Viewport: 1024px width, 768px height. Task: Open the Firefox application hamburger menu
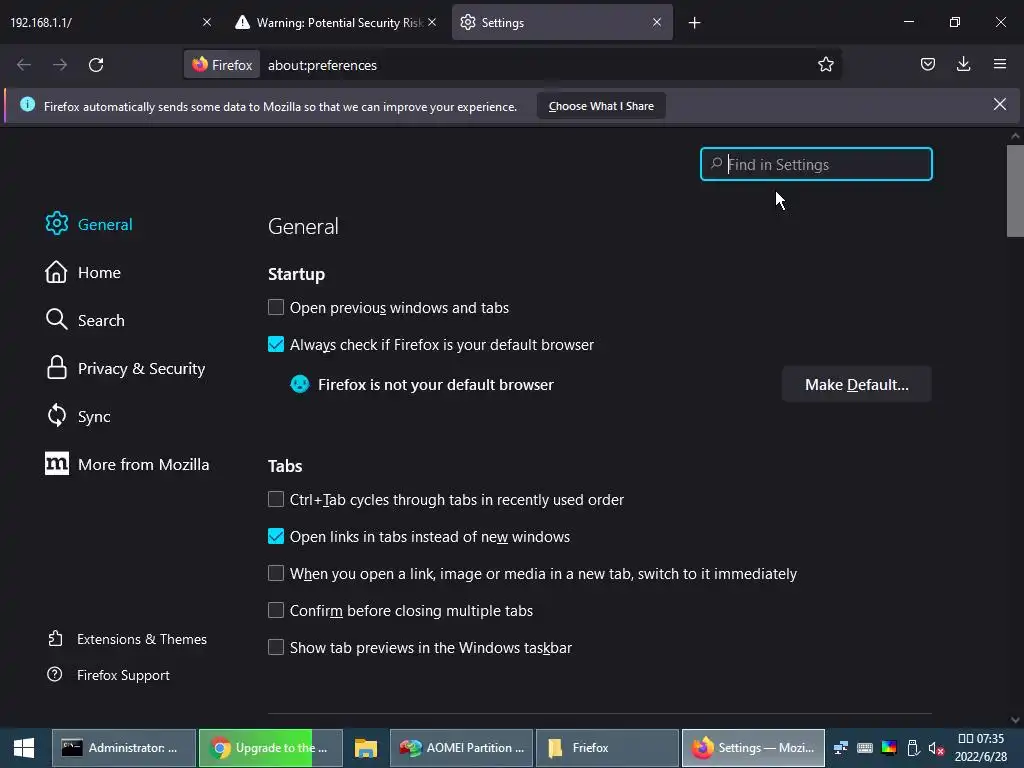coord(999,64)
